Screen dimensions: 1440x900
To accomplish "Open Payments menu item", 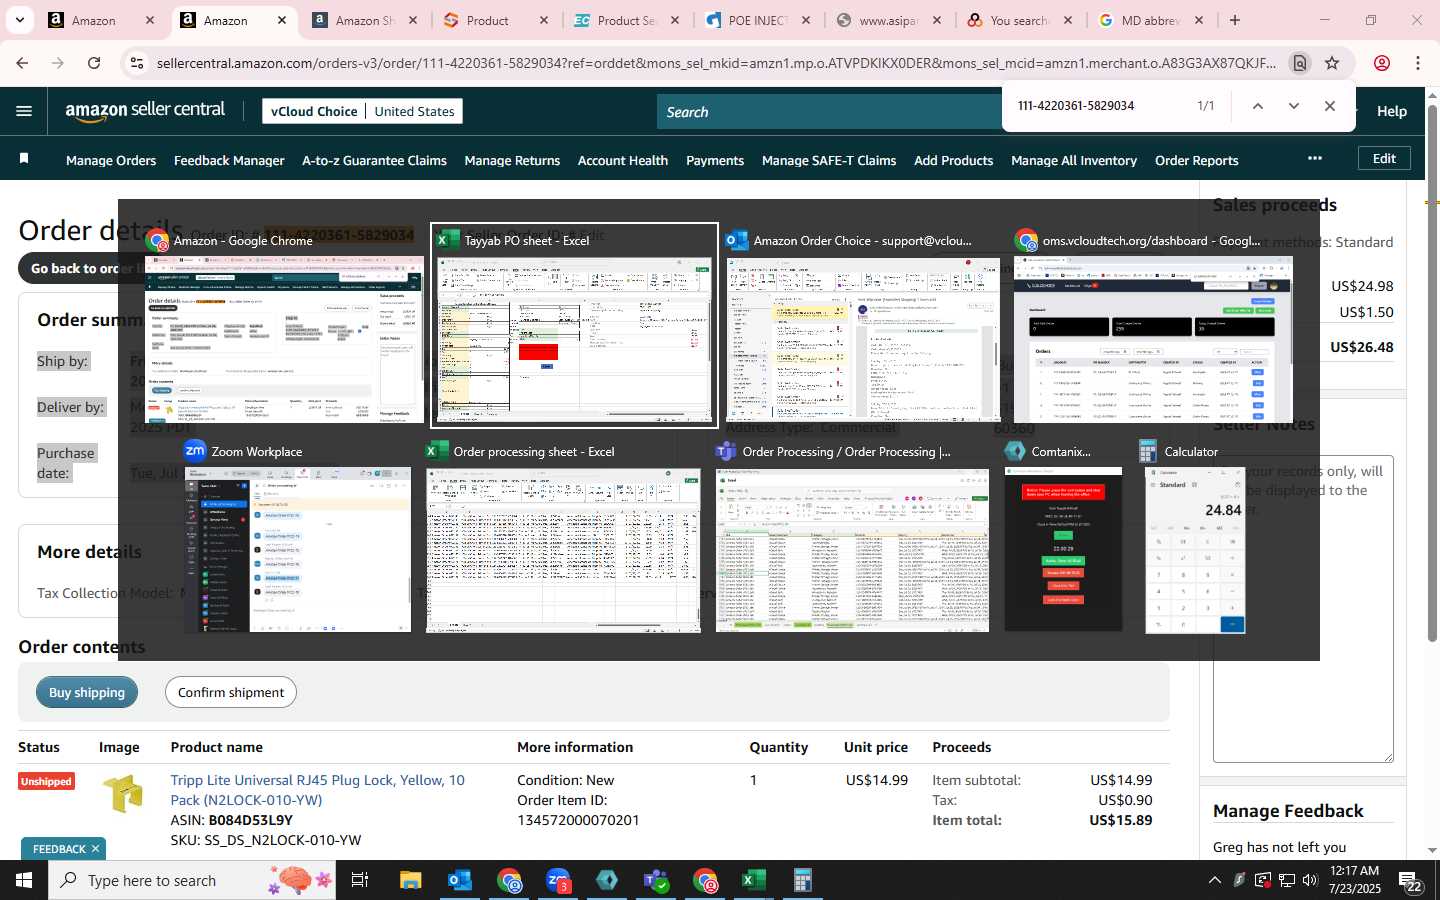I will point(715,160).
